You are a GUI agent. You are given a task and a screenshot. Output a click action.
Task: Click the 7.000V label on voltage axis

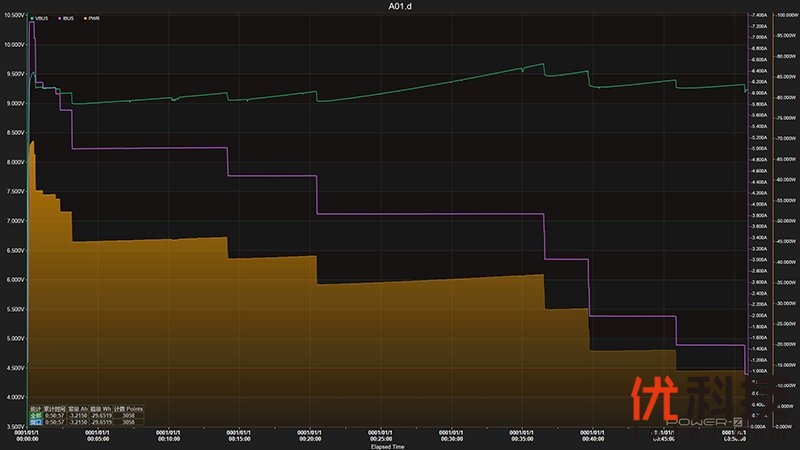(x=13, y=220)
